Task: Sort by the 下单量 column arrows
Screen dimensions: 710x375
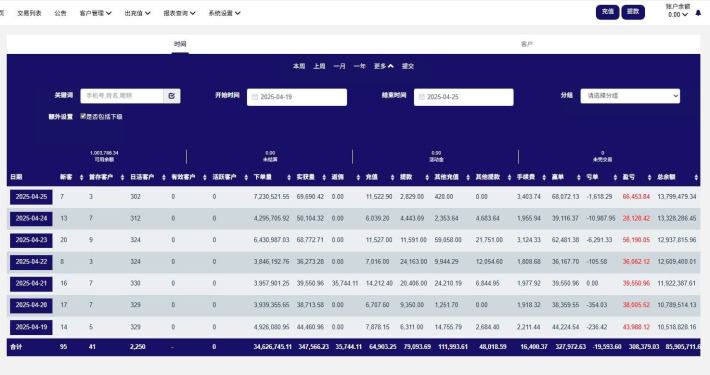Action: pos(289,177)
